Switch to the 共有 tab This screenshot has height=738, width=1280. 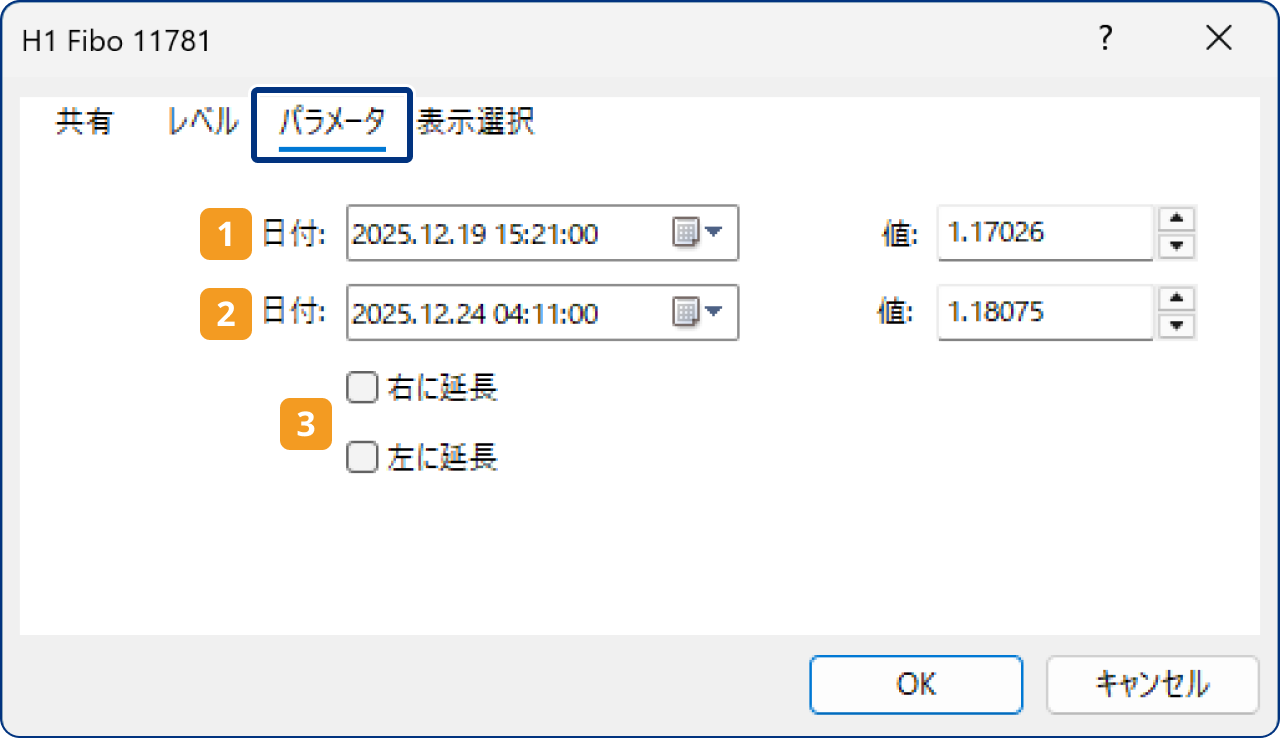point(84,122)
